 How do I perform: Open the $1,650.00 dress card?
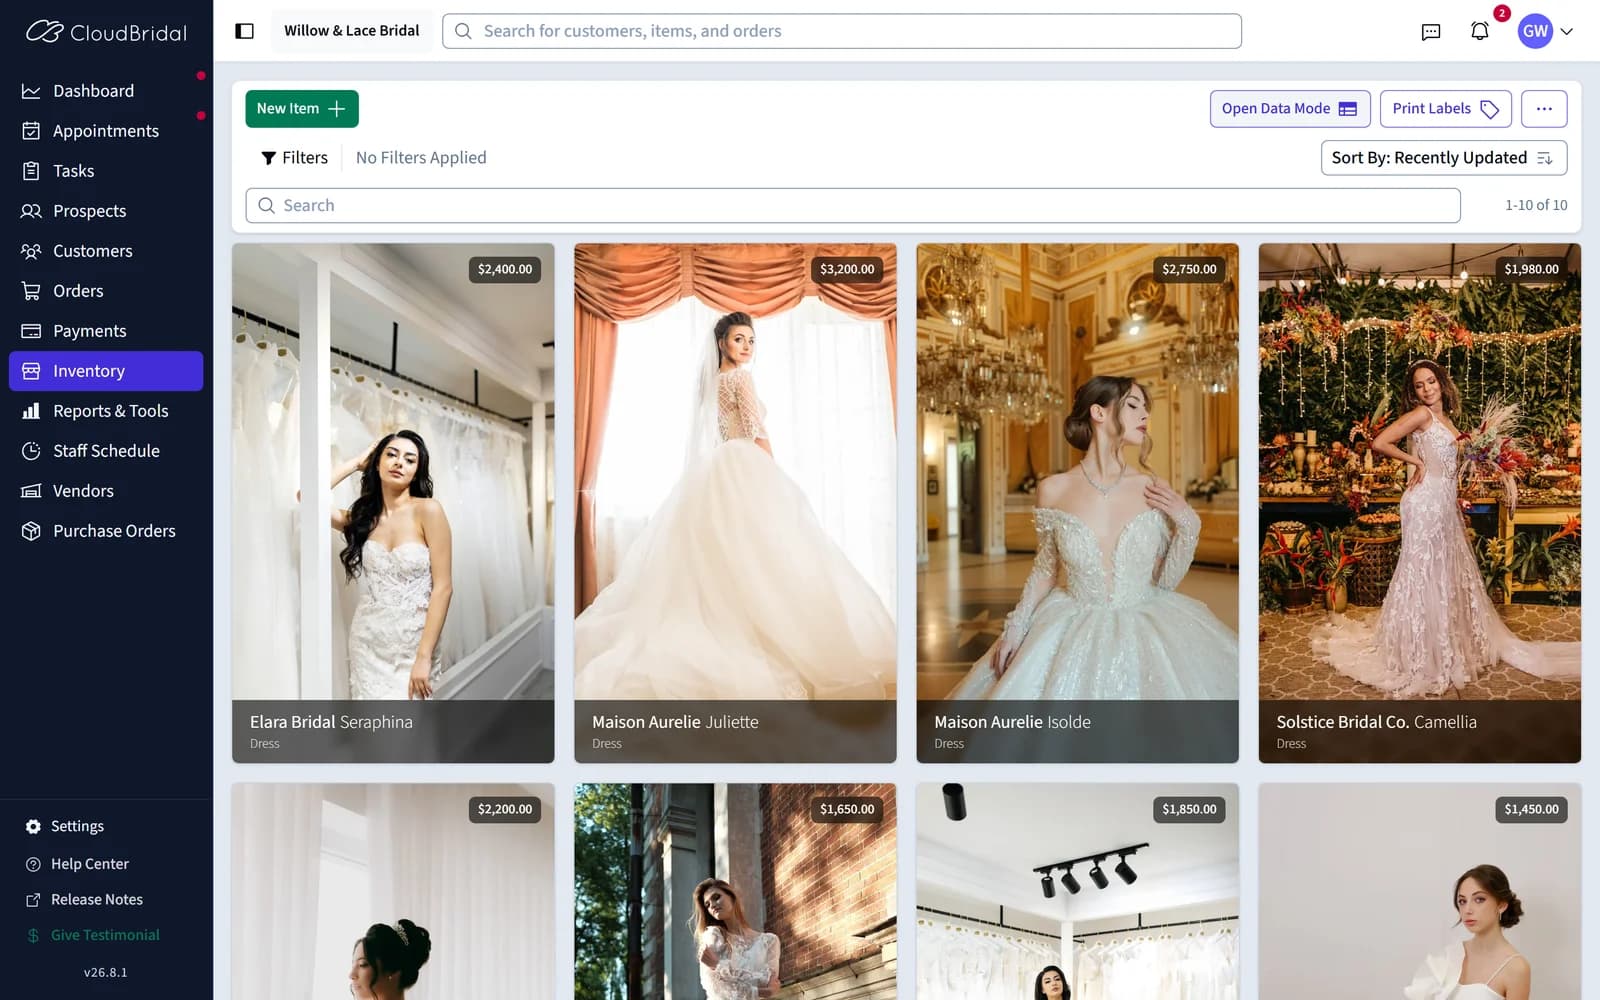tap(735, 891)
